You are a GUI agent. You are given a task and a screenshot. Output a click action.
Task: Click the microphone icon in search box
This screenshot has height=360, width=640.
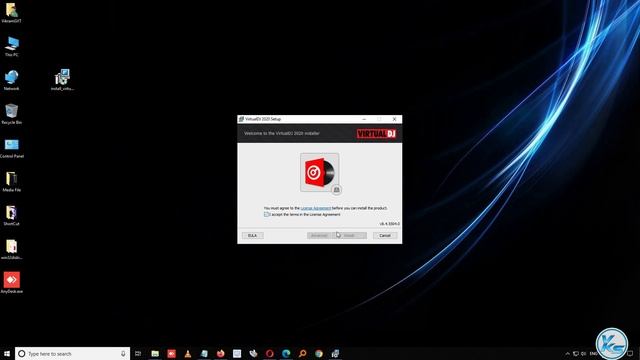tap(123, 353)
